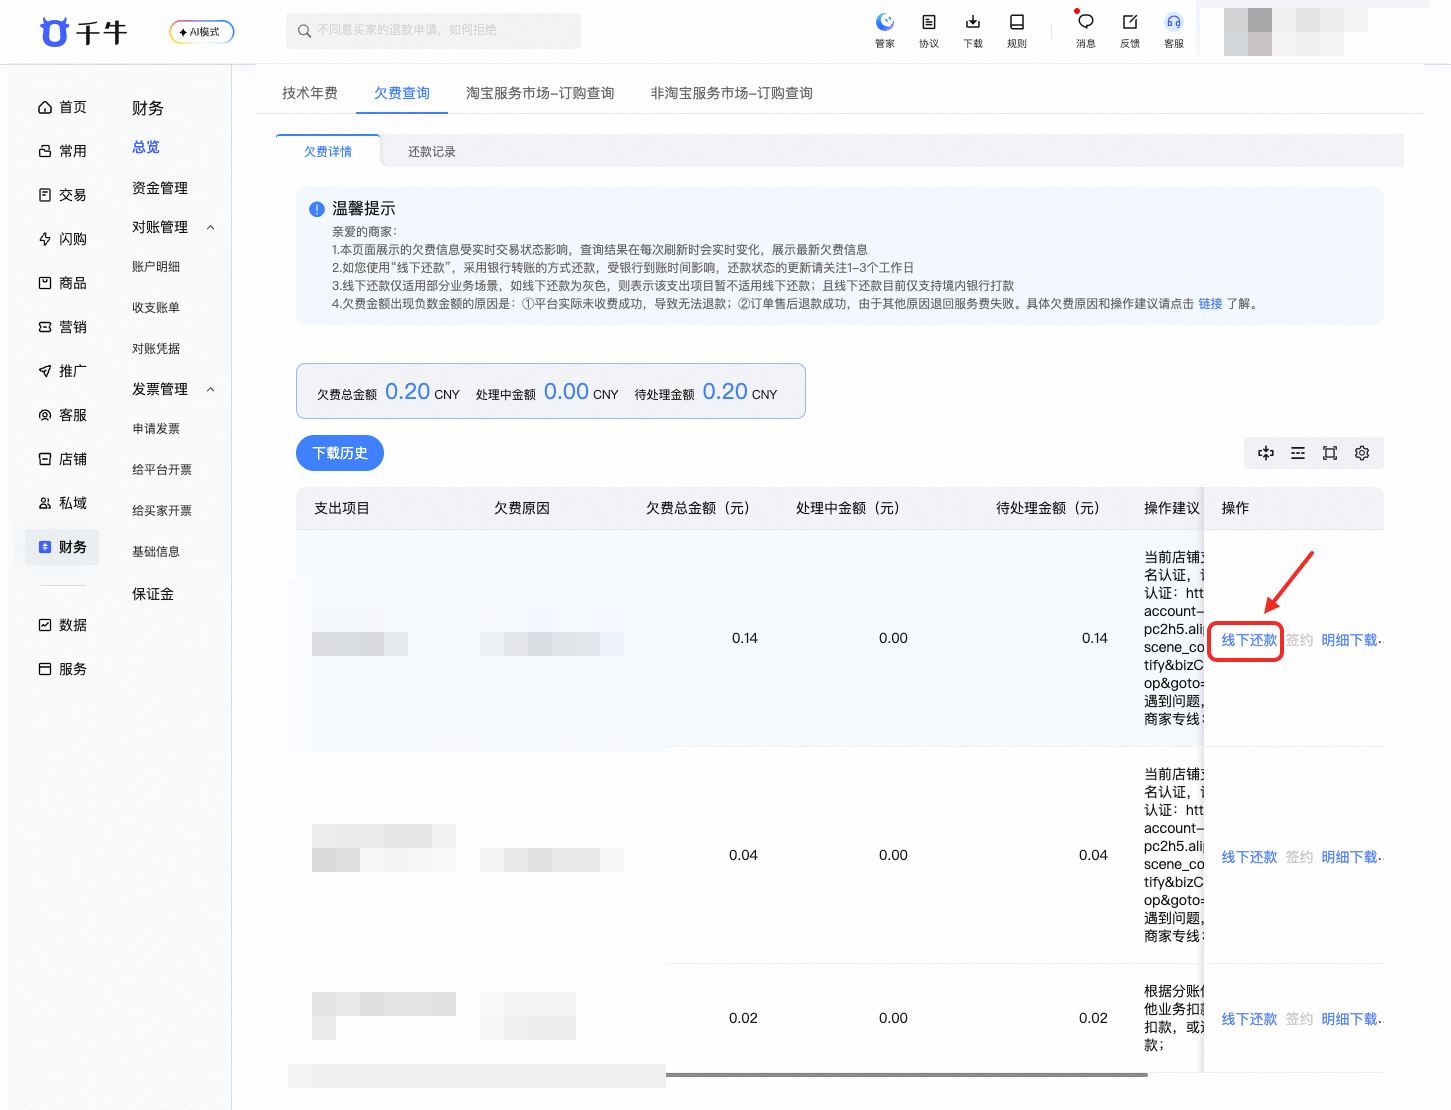The height and width of the screenshot is (1110, 1451).
Task: Focus the top search input field
Action: coord(433,31)
